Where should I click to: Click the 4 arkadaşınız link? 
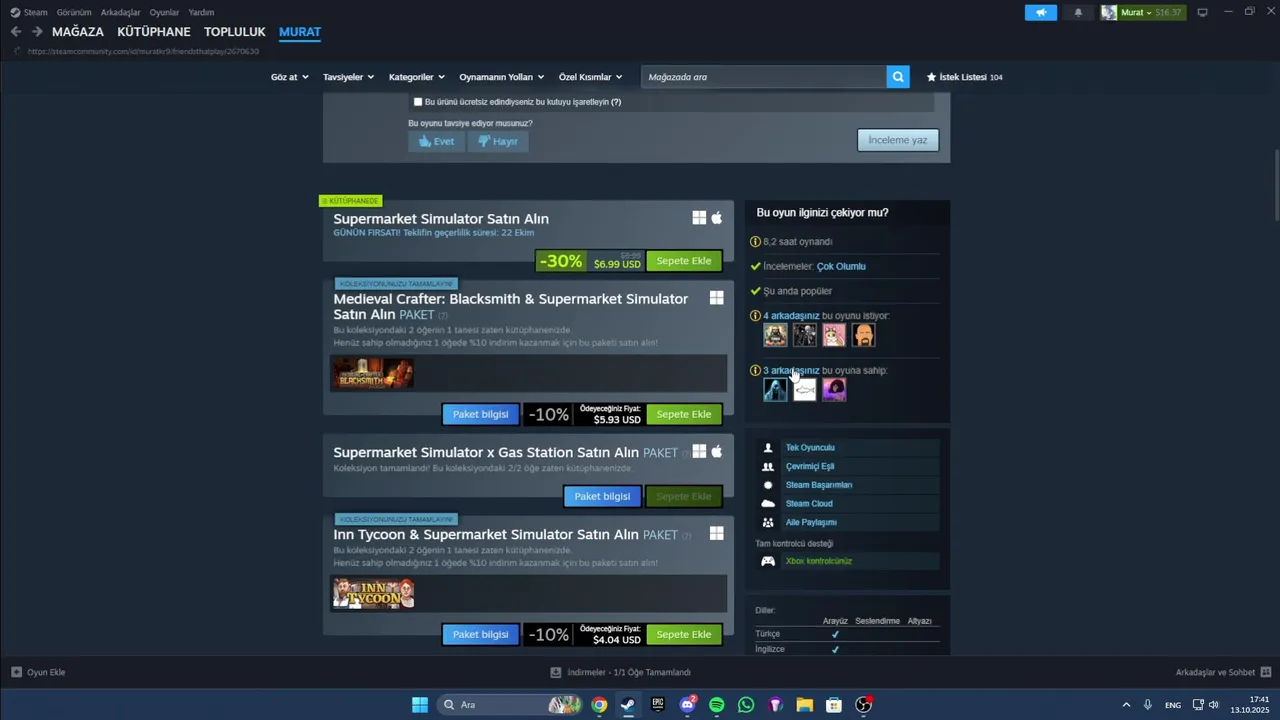(791, 316)
